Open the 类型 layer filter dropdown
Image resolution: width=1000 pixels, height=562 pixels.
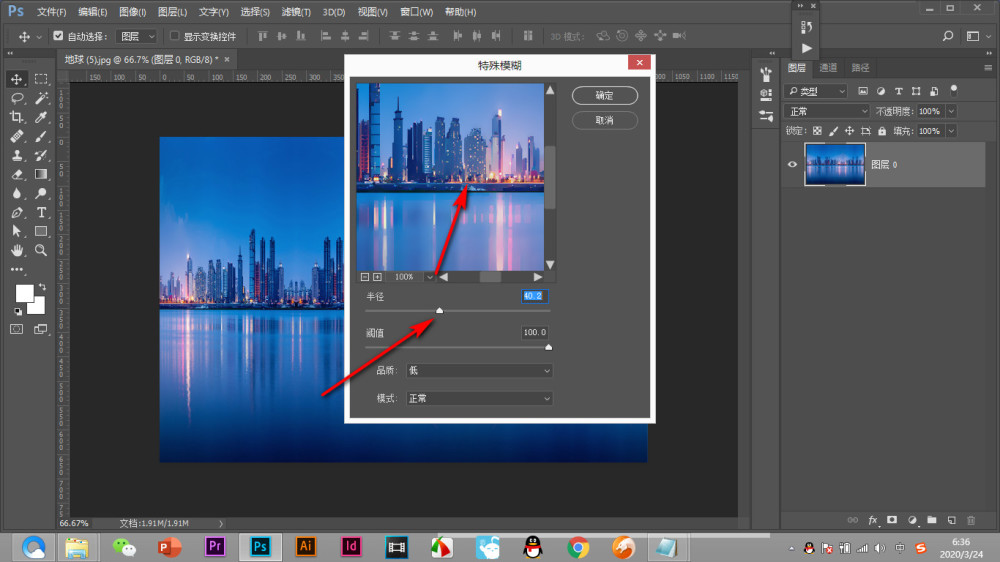[x=816, y=91]
